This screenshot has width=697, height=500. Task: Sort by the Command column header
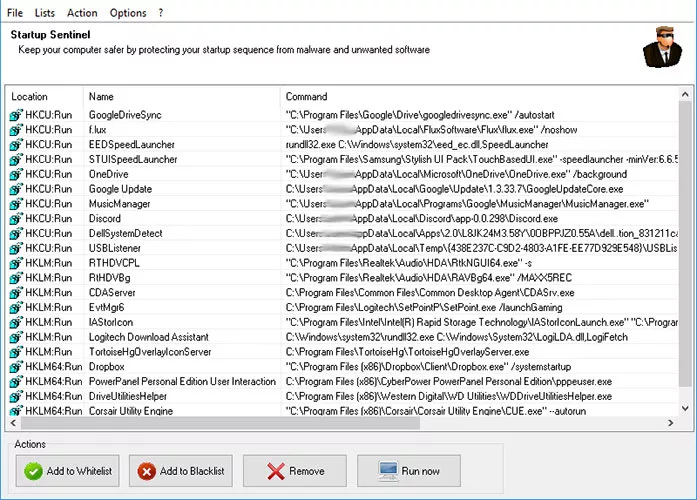[x=479, y=96]
